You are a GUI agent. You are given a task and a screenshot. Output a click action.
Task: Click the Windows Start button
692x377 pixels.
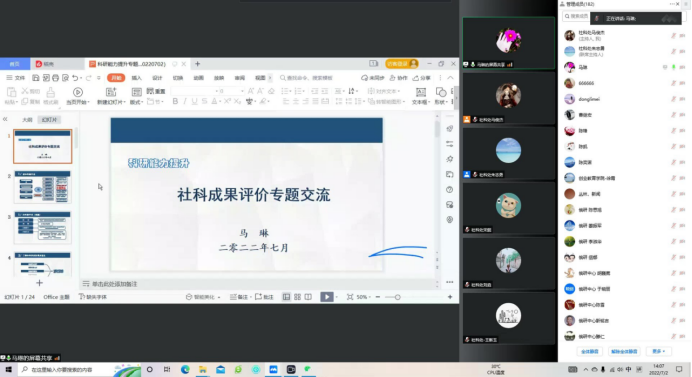8,369
